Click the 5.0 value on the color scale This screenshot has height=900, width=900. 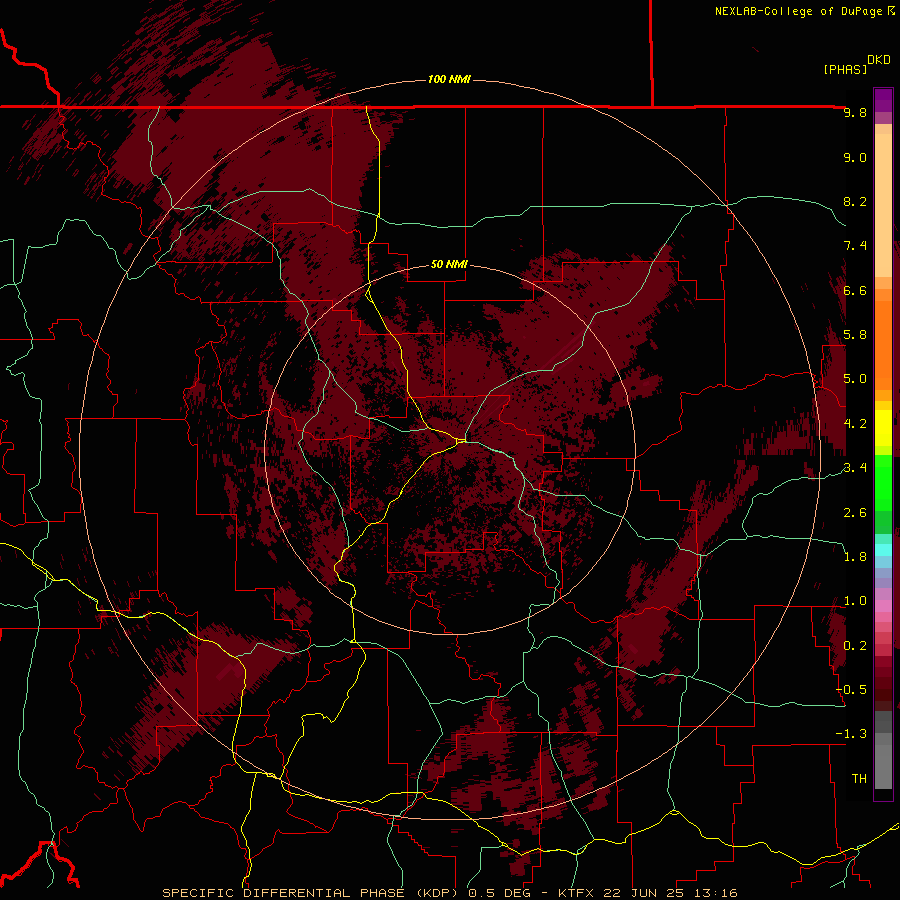click(855, 379)
